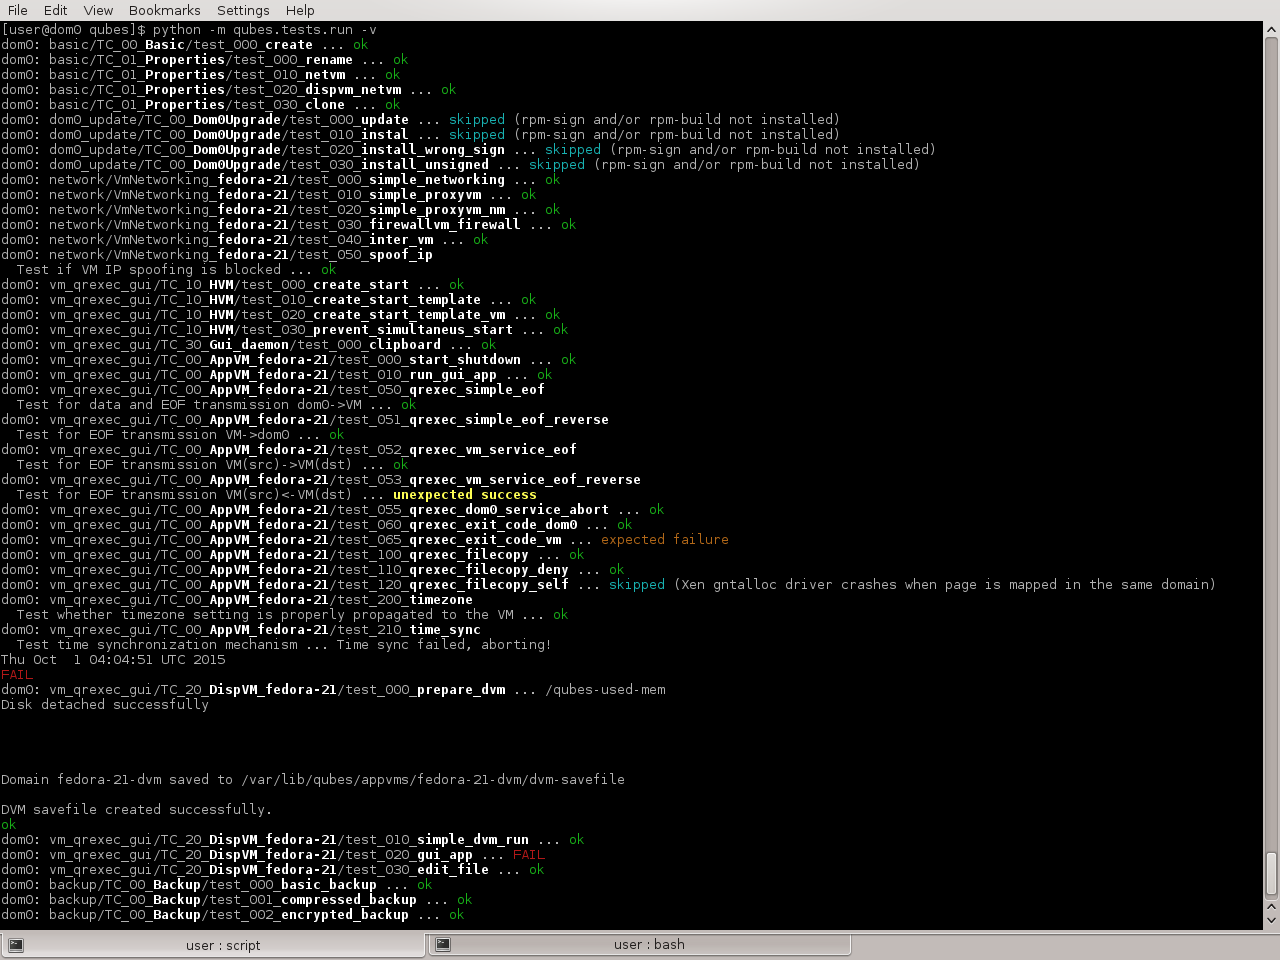Open the Edit menu

(x=55, y=10)
